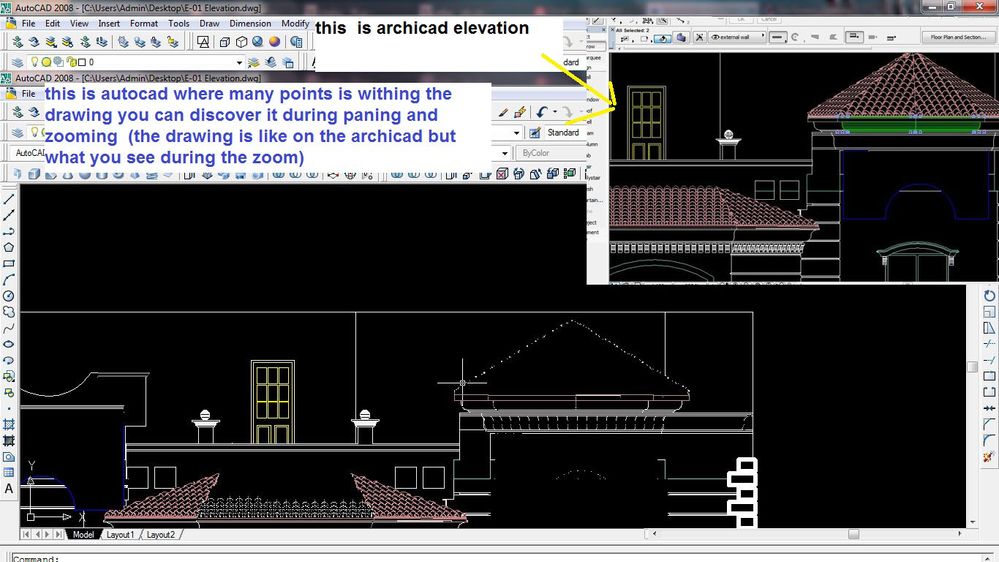Open the layer 0 dropdown list
999x562 pixels.
(x=239, y=62)
